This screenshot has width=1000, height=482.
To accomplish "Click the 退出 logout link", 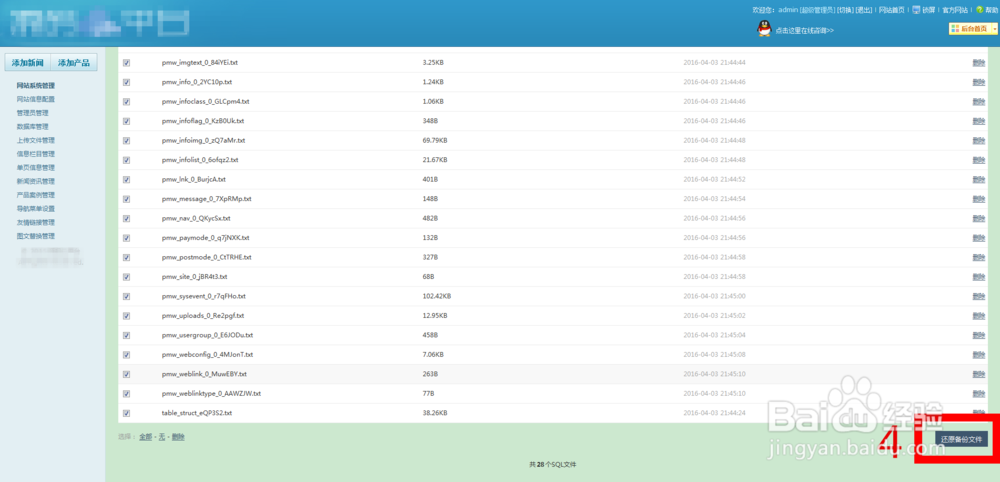I will (864, 10).
